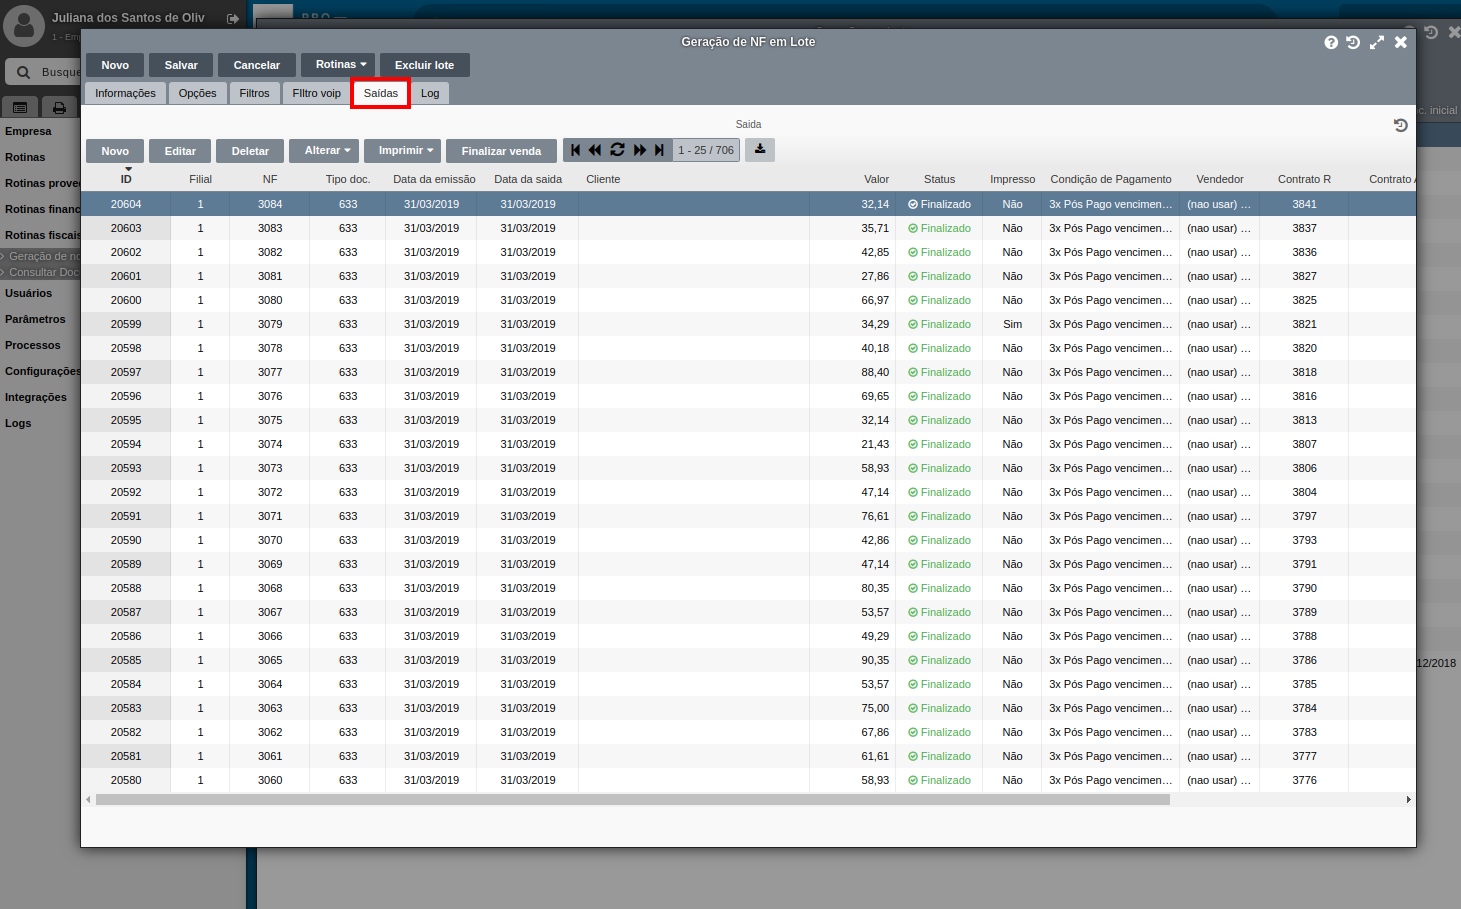Click the help icon in dialog header
1461x909 pixels.
pos(1331,42)
